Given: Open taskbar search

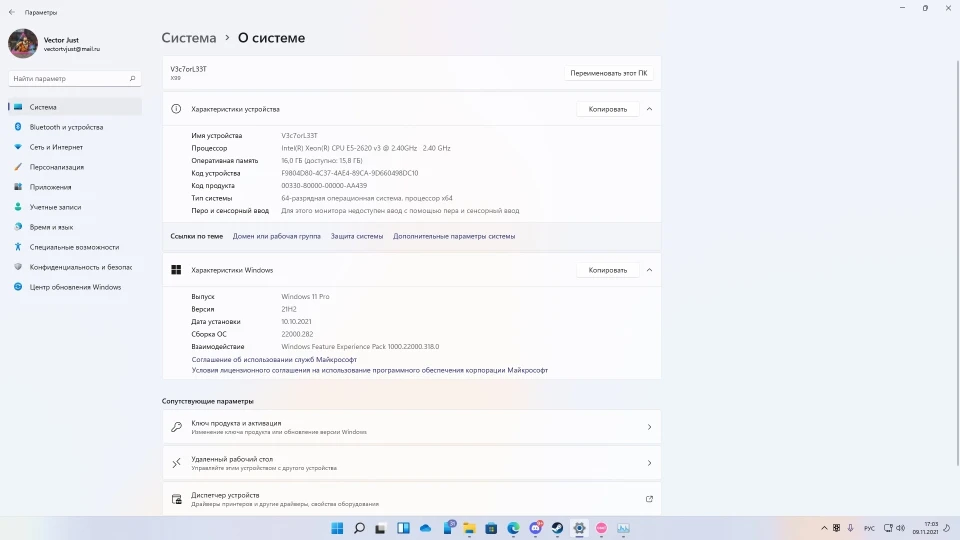Looking at the screenshot, I should click(x=359, y=528).
